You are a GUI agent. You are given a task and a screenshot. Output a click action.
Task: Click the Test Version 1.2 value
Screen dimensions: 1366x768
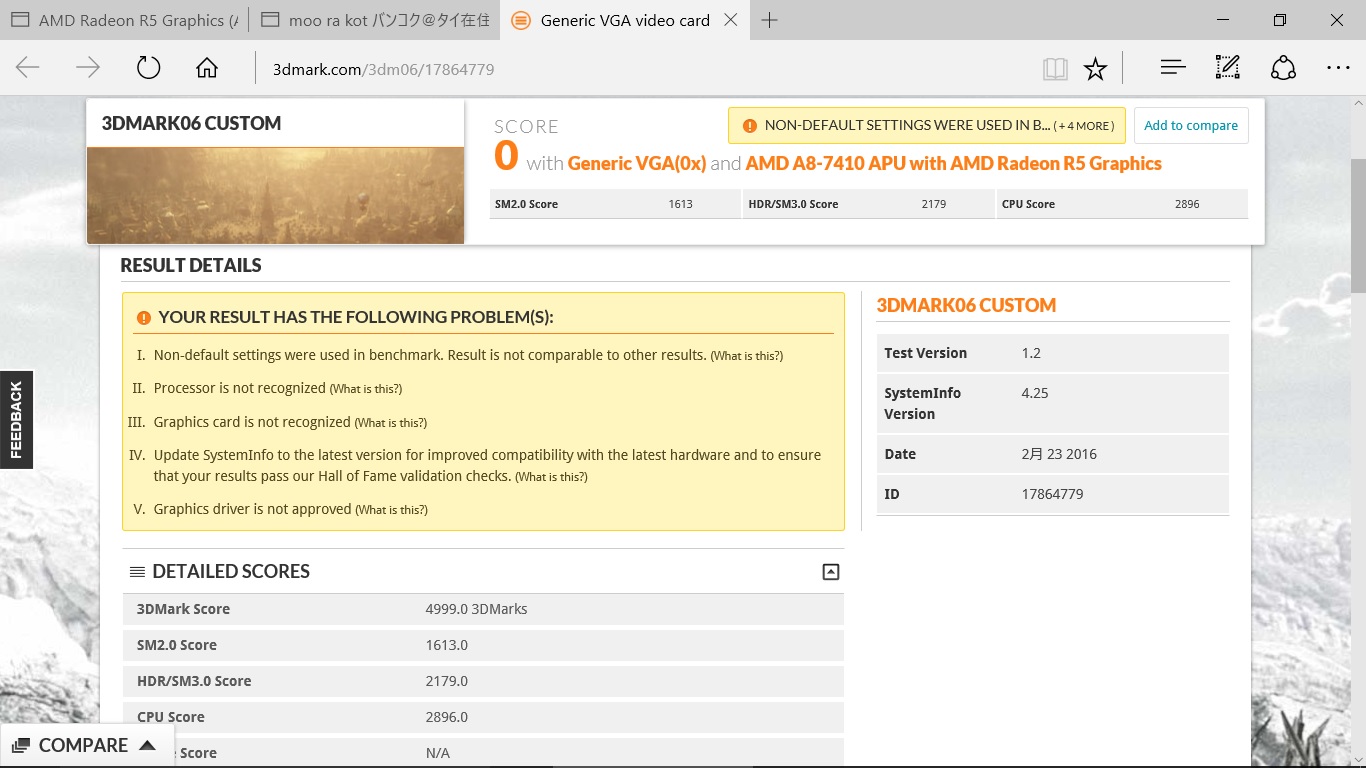(x=1031, y=353)
